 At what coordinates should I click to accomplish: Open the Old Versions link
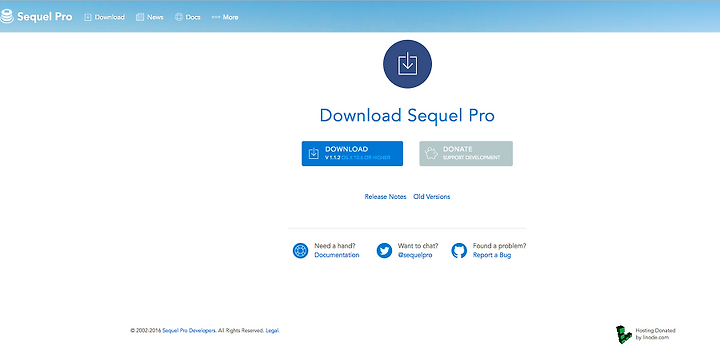coord(432,197)
